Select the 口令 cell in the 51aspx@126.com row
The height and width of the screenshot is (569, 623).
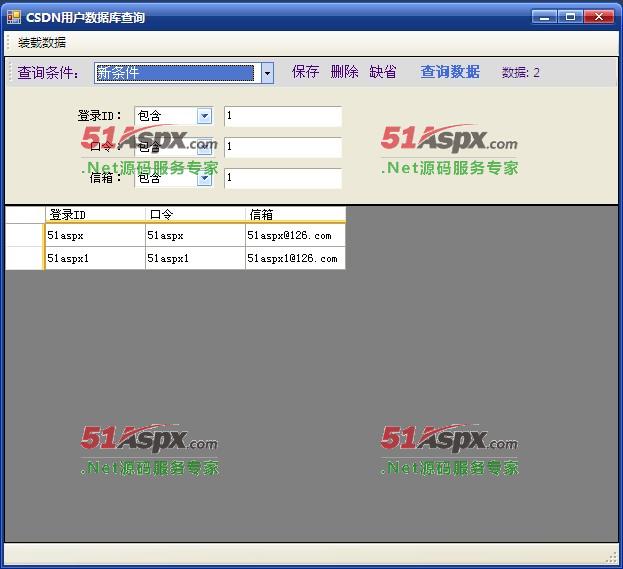click(195, 235)
